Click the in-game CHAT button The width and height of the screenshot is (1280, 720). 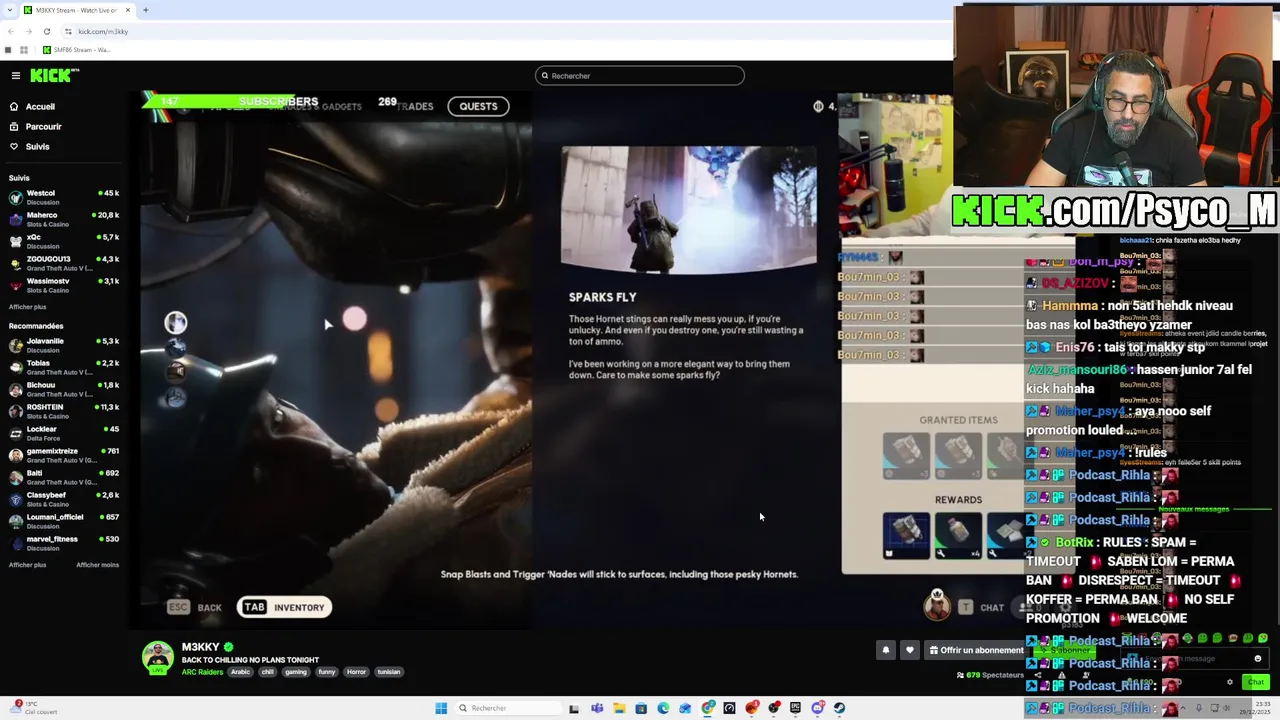(981, 607)
